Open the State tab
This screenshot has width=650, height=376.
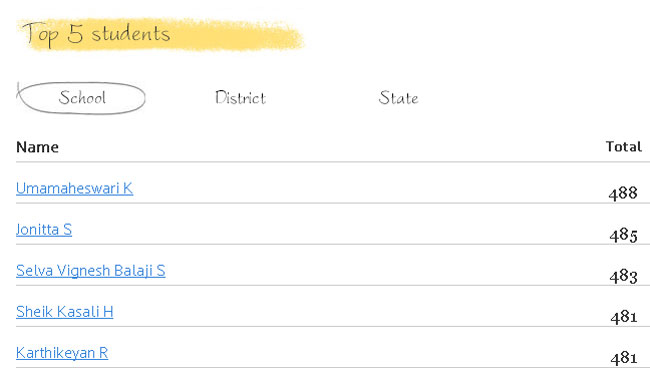tap(398, 98)
